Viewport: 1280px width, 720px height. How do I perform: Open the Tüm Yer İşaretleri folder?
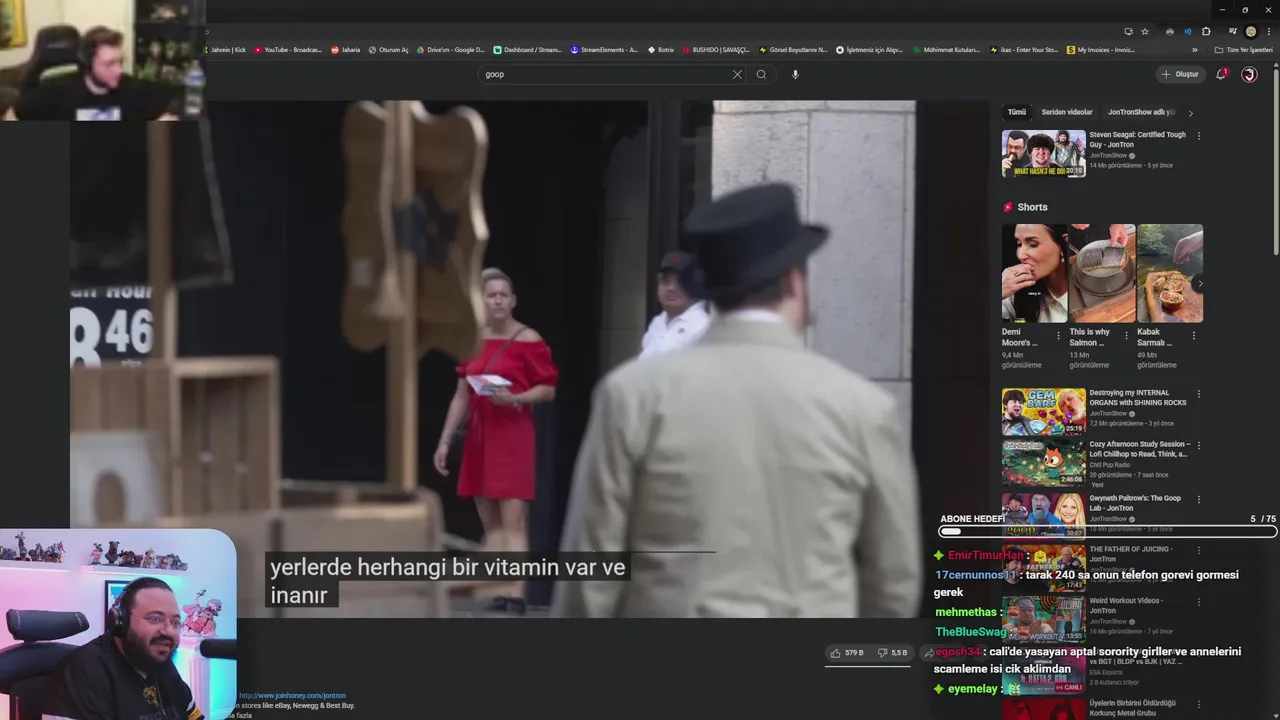point(1243,49)
